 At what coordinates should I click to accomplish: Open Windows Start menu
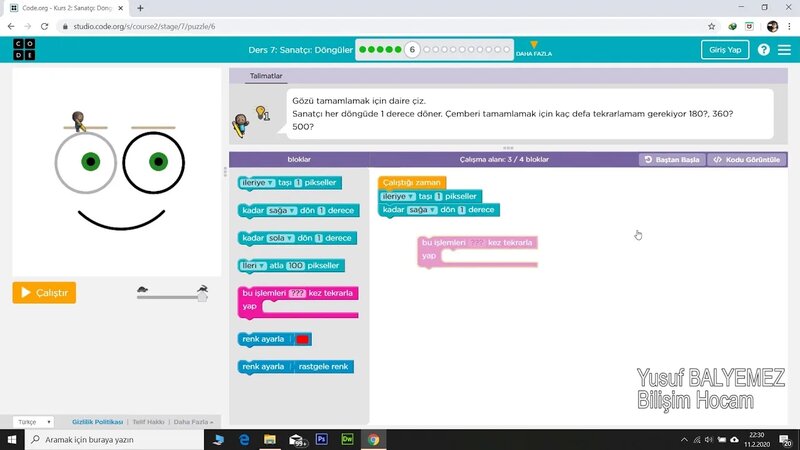[12, 439]
